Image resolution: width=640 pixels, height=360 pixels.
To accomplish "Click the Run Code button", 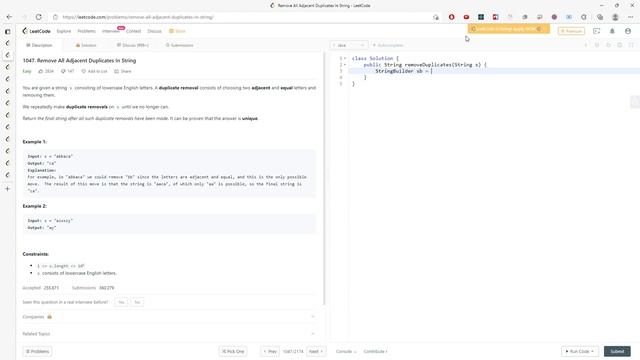I will [580, 351].
